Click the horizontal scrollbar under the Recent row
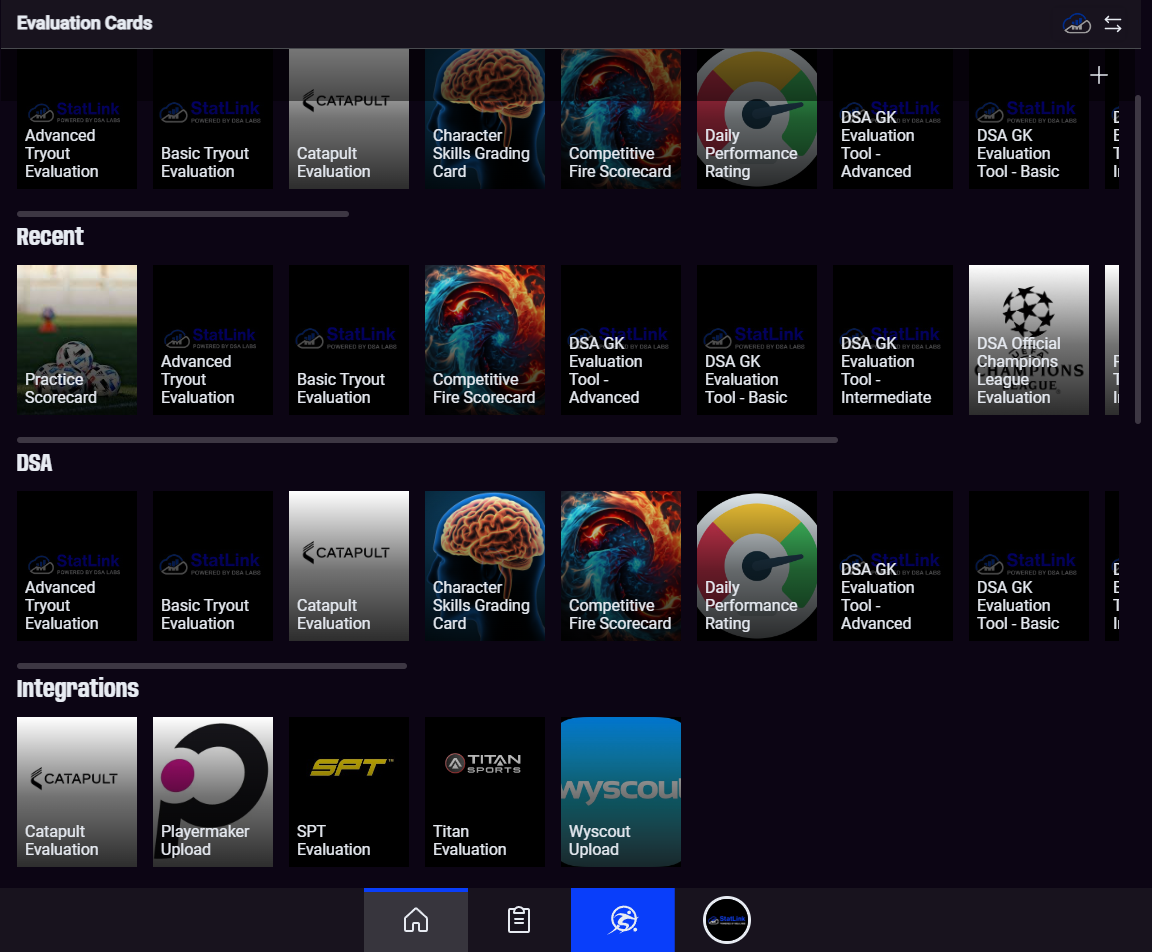 coord(427,440)
